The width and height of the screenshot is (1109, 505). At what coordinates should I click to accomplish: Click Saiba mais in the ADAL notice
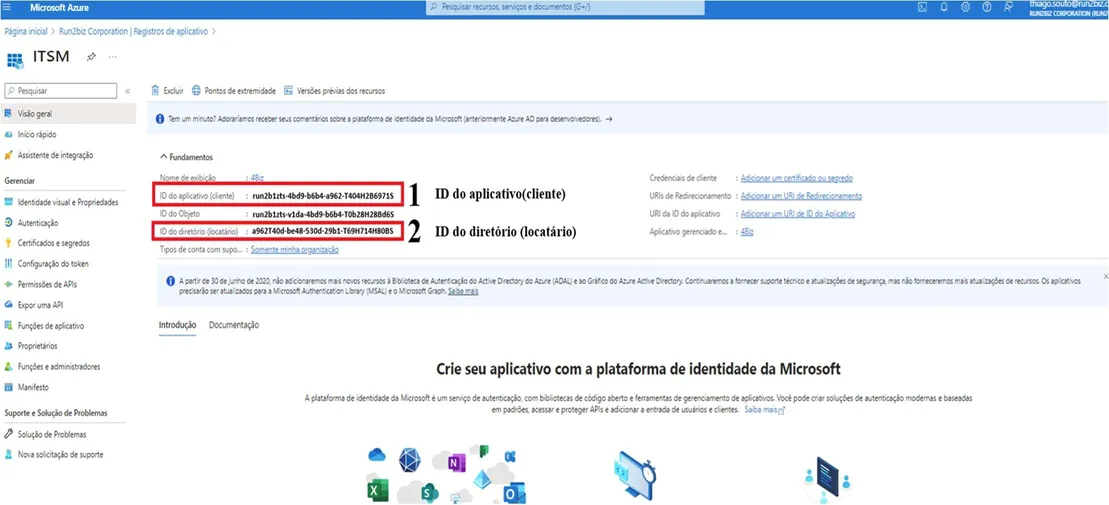(x=464, y=291)
